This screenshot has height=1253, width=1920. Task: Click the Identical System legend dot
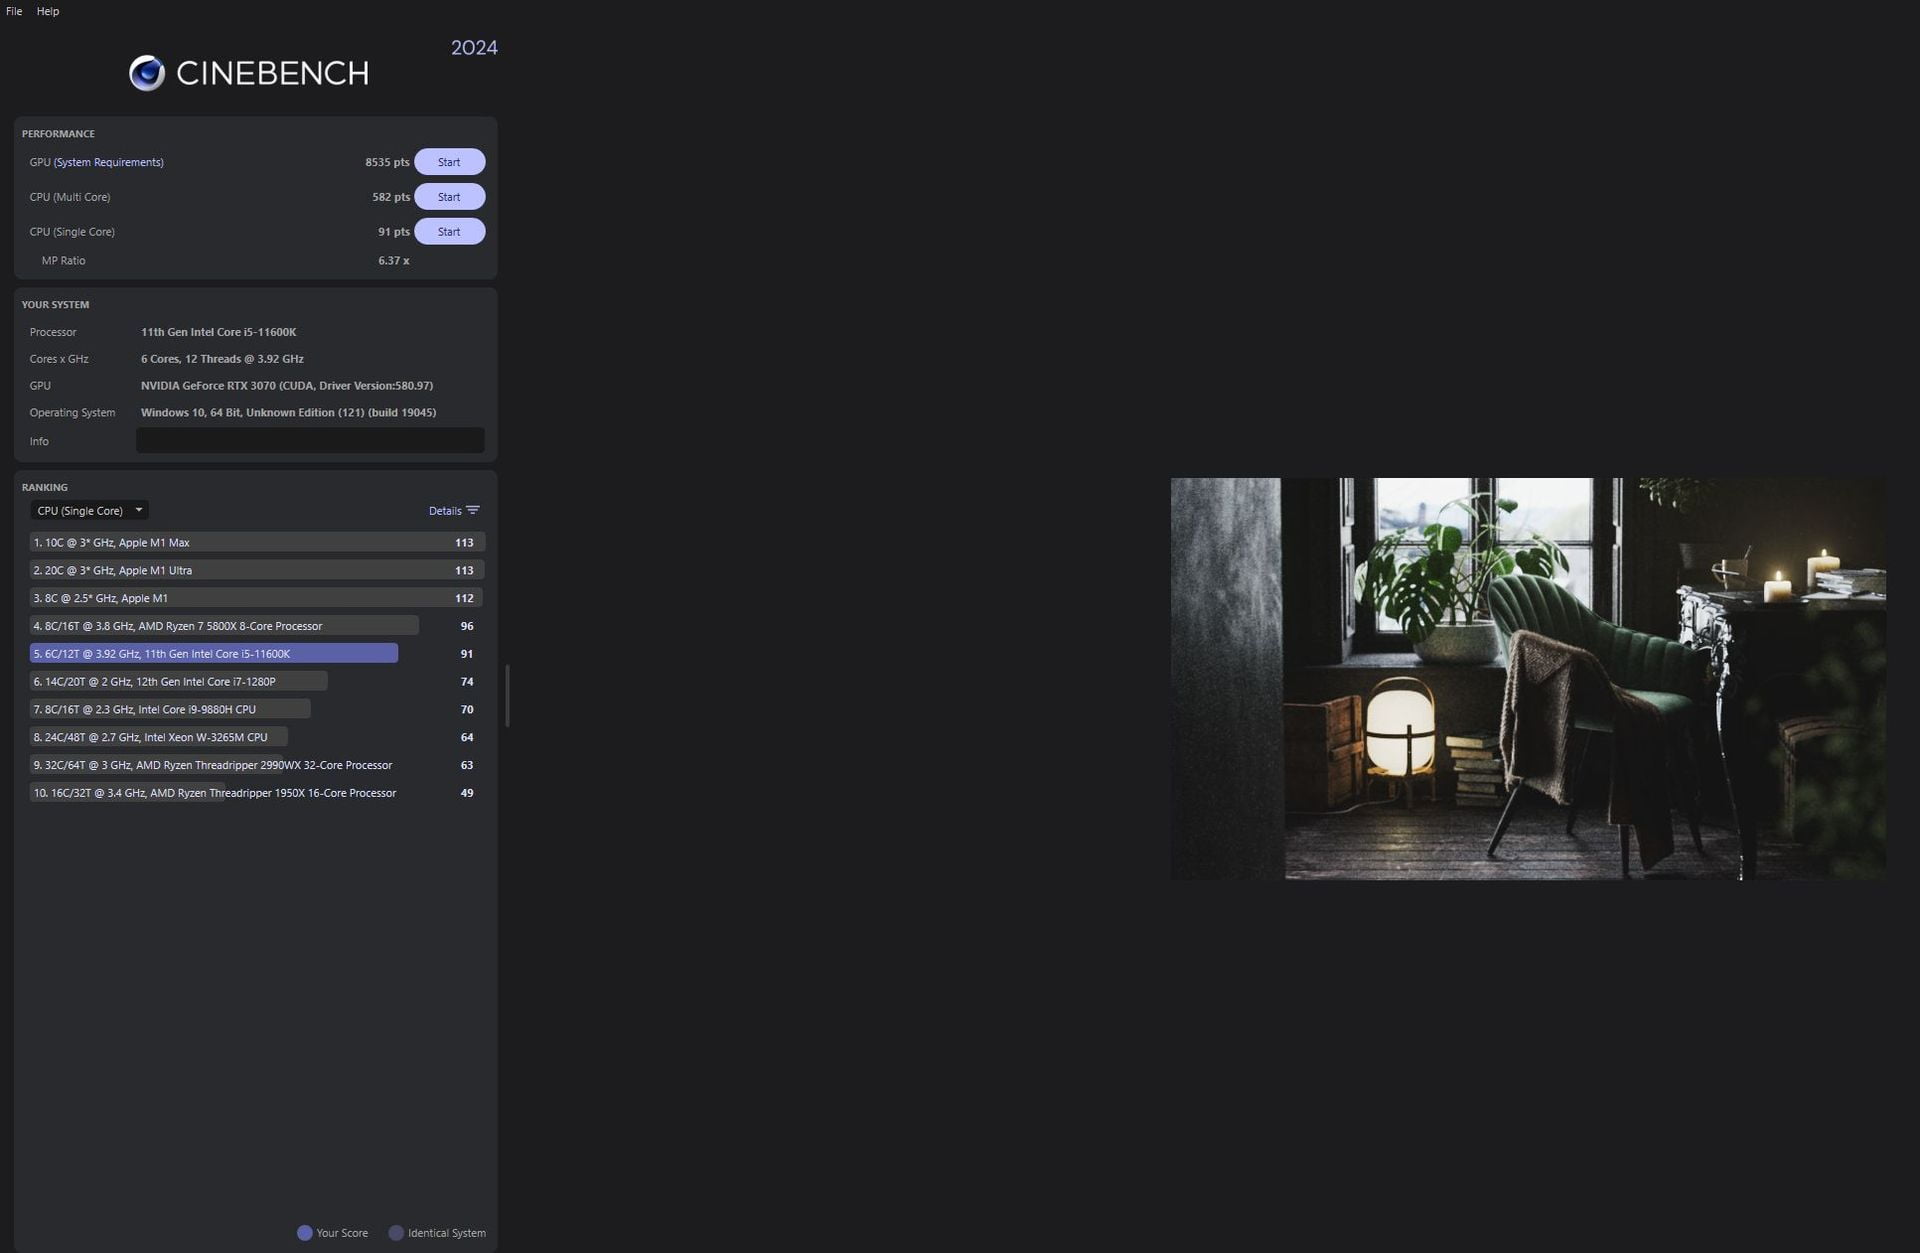[396, 1233]
